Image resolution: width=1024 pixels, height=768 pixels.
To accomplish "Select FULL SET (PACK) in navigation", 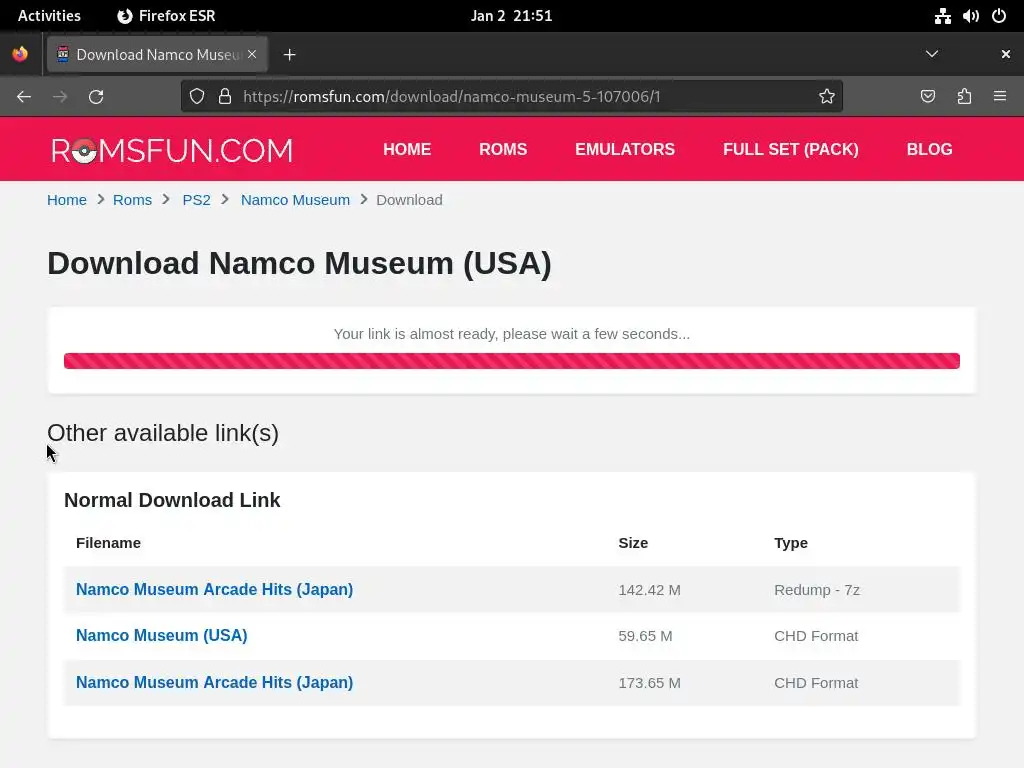I will [791, 149].
